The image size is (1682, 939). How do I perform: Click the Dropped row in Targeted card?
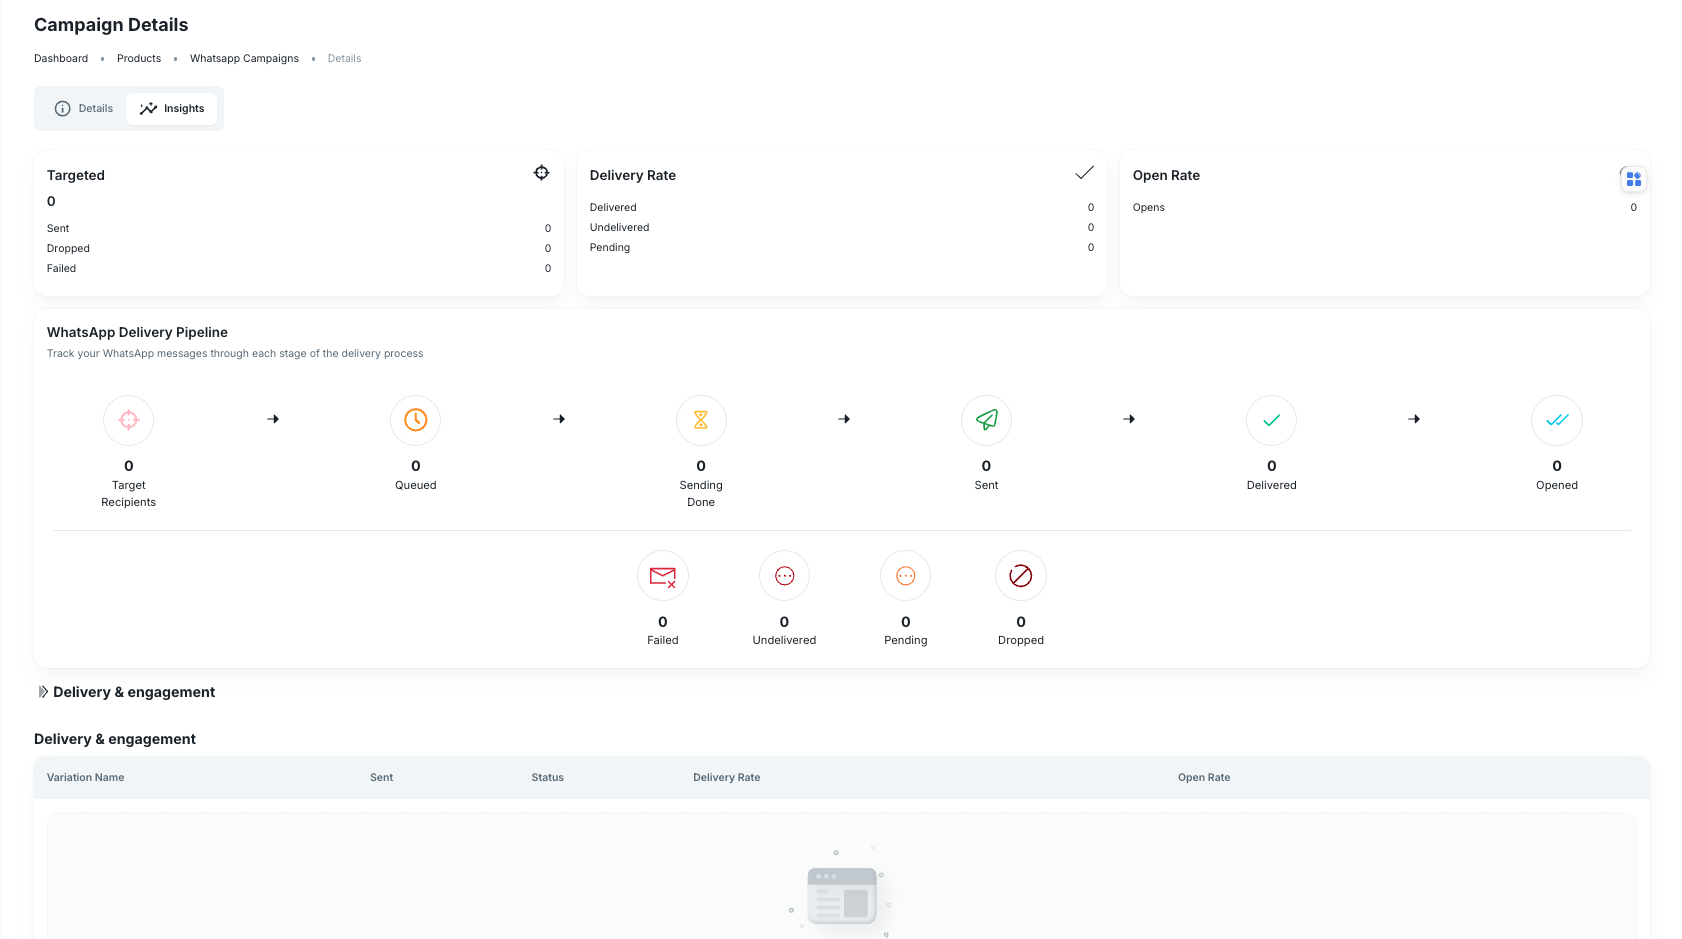299,248
